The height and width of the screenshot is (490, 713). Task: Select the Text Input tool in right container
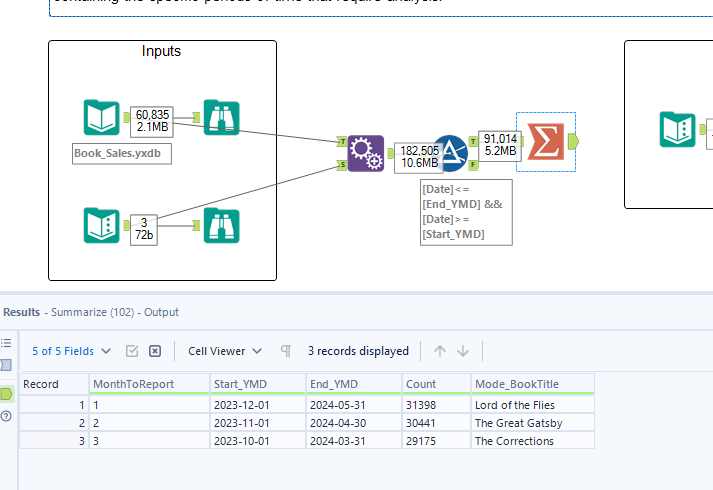[x=677, y=130]
